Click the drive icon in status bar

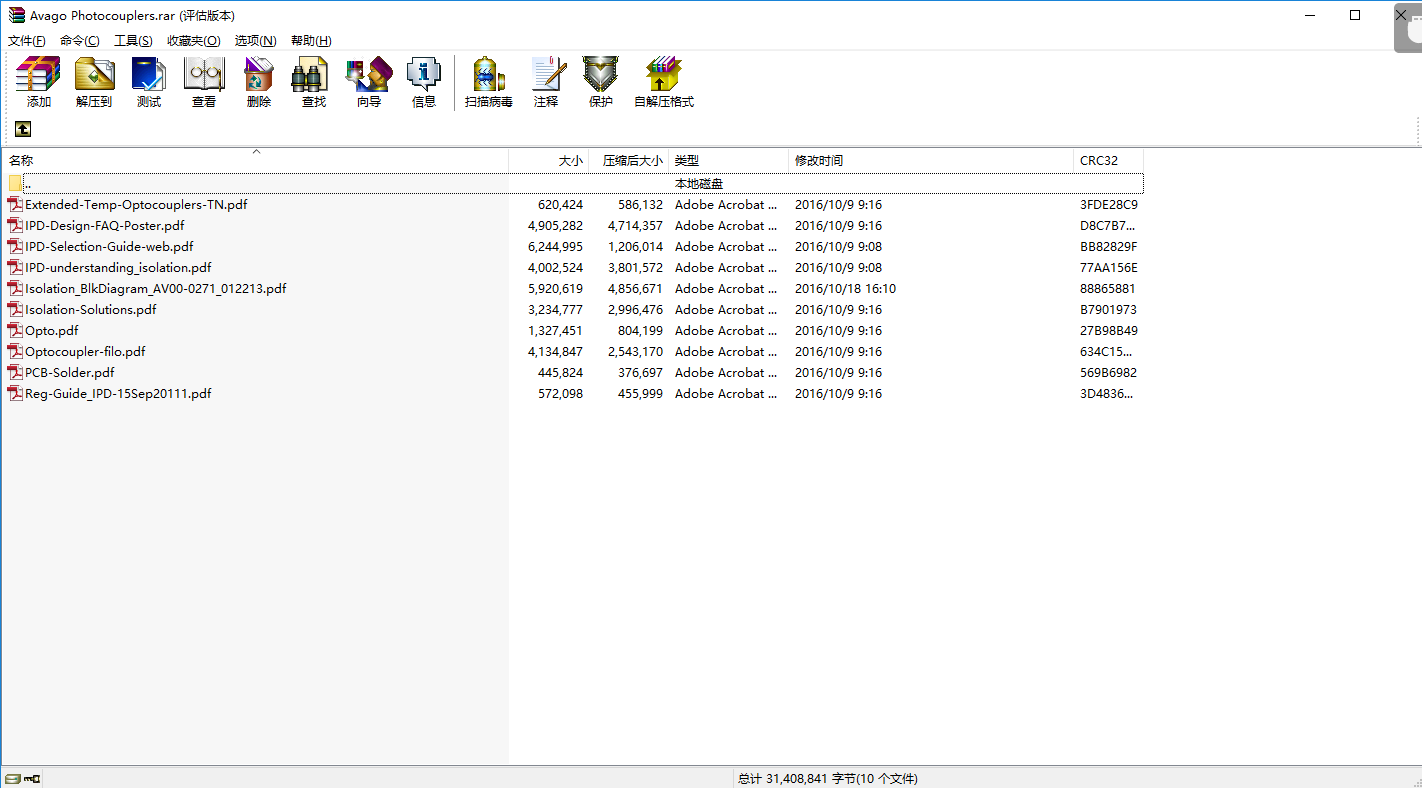pos(12,778)
